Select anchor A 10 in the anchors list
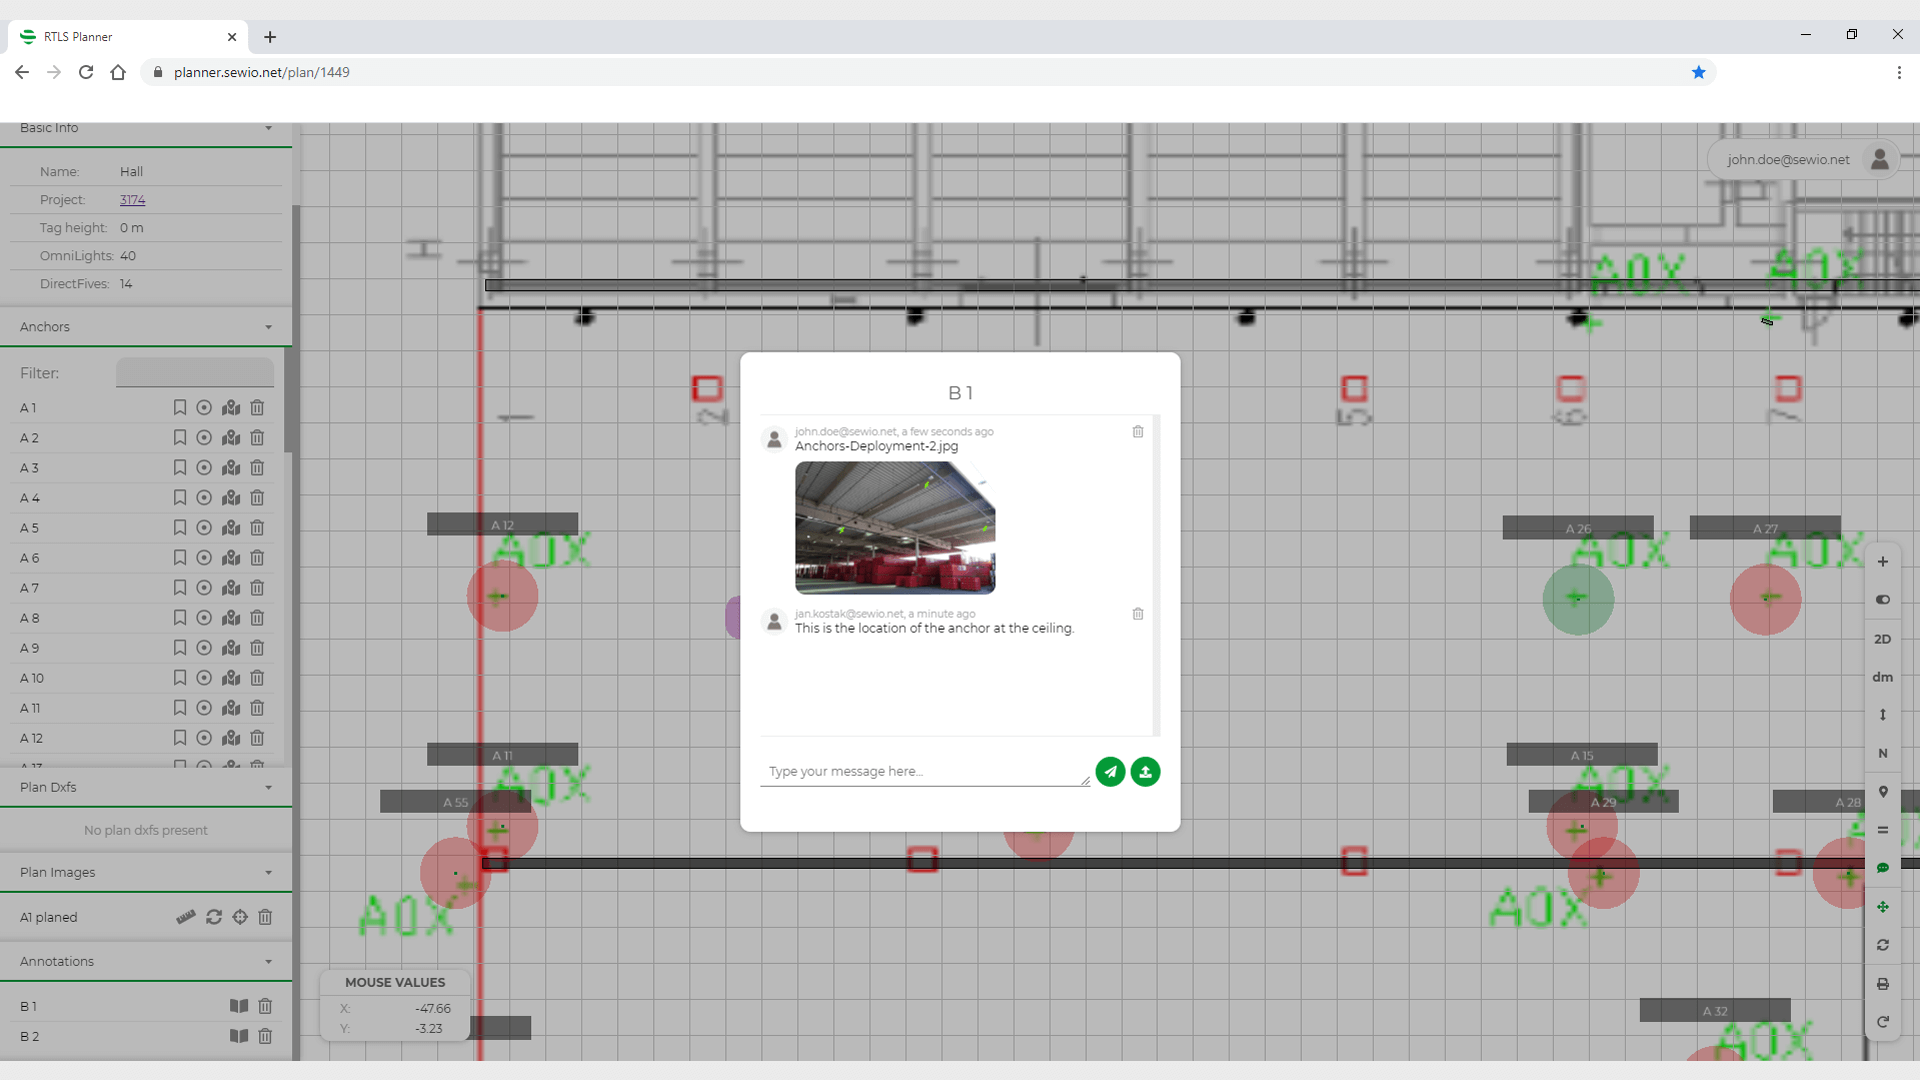Image resolution: width=1920 pixels, height=1080 pixels. 32,678
